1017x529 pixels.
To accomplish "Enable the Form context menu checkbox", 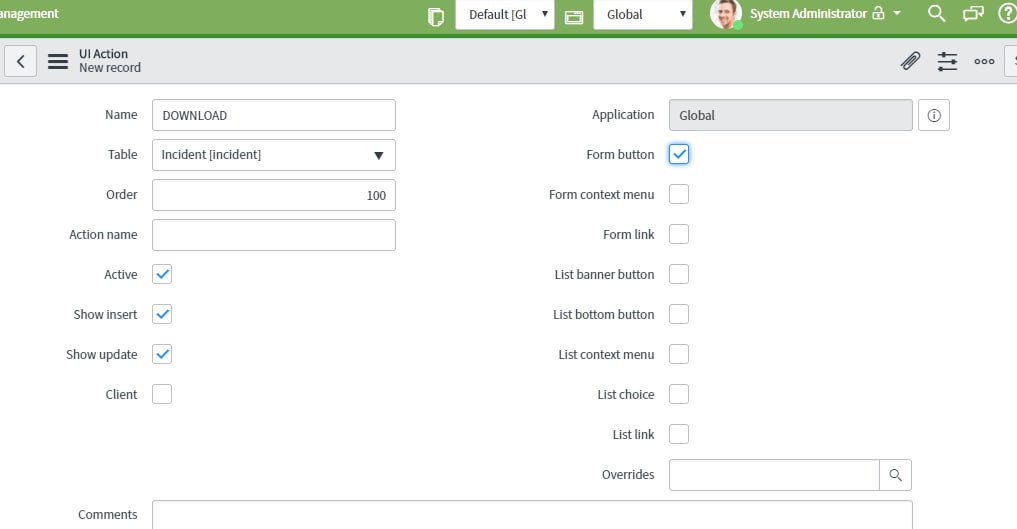I will coord(679,194).
